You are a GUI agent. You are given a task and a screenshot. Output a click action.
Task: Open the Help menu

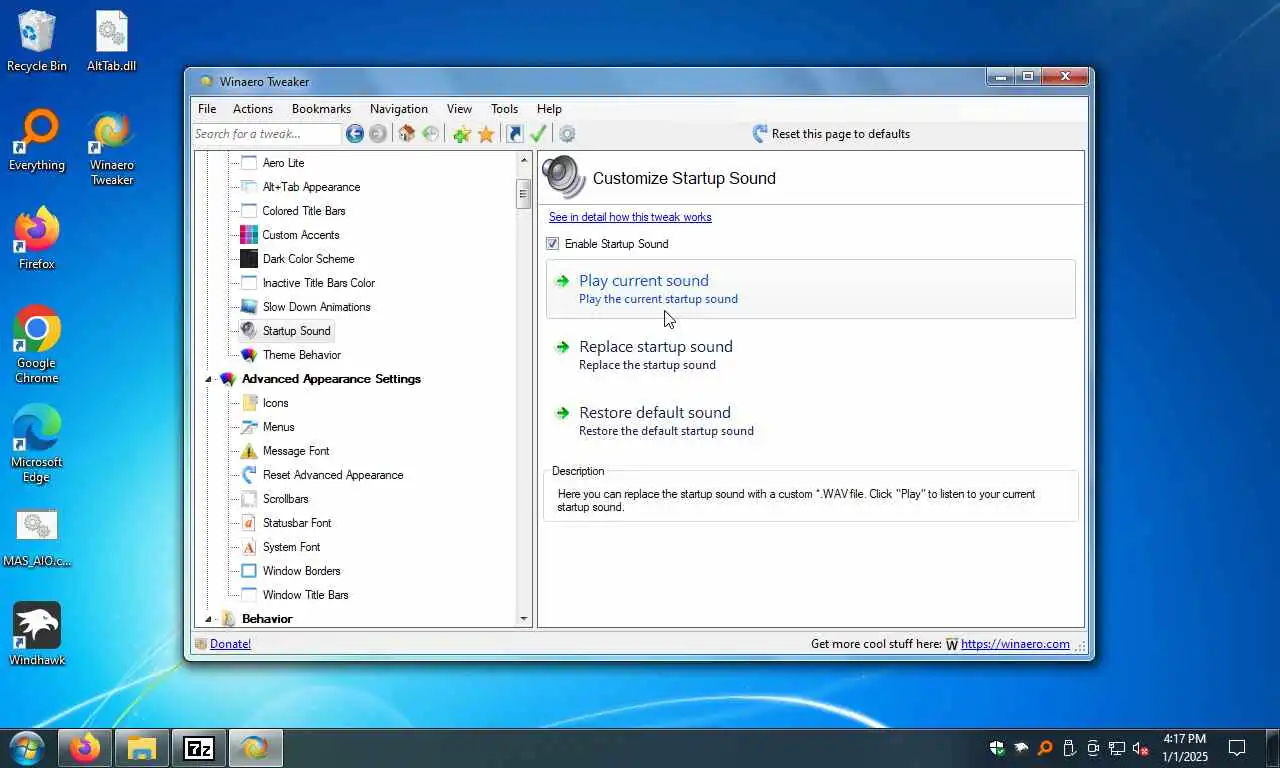tap(549, 109)
